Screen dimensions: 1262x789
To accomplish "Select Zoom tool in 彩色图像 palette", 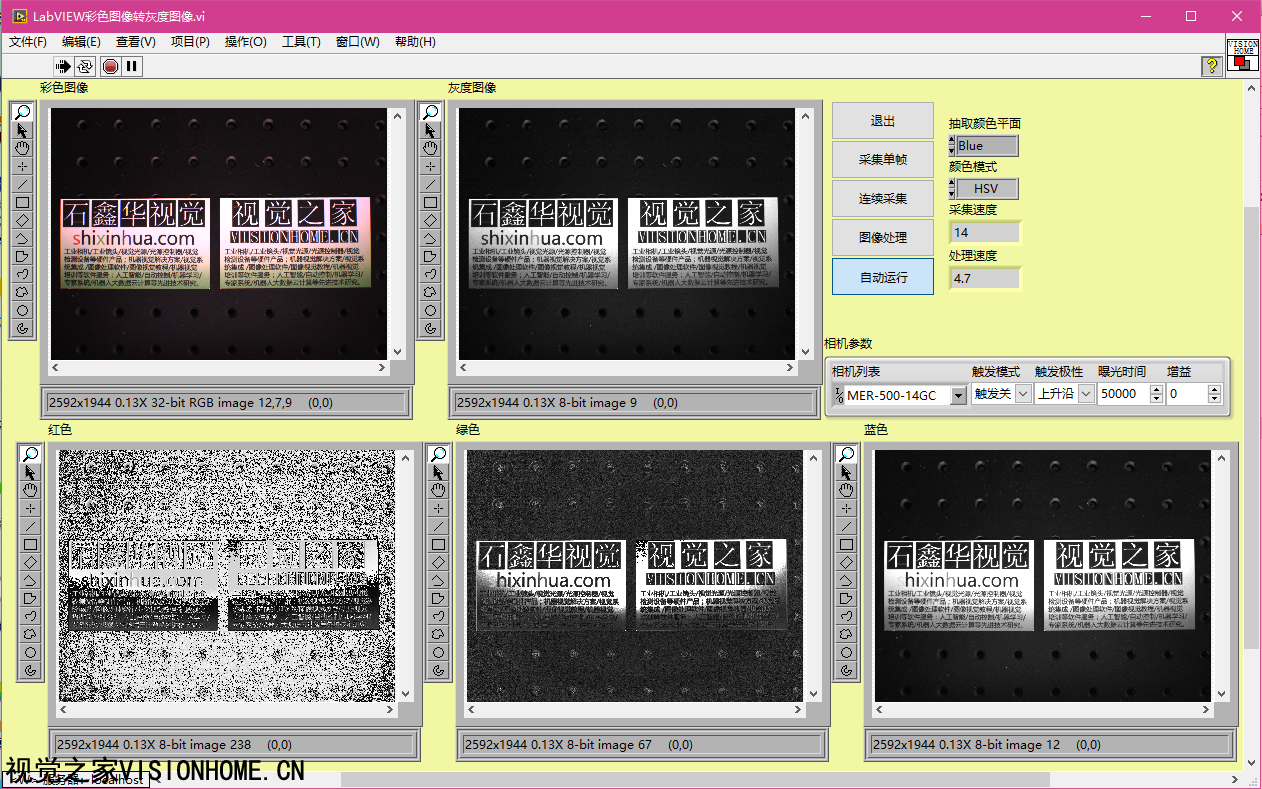I will [22, 112].
